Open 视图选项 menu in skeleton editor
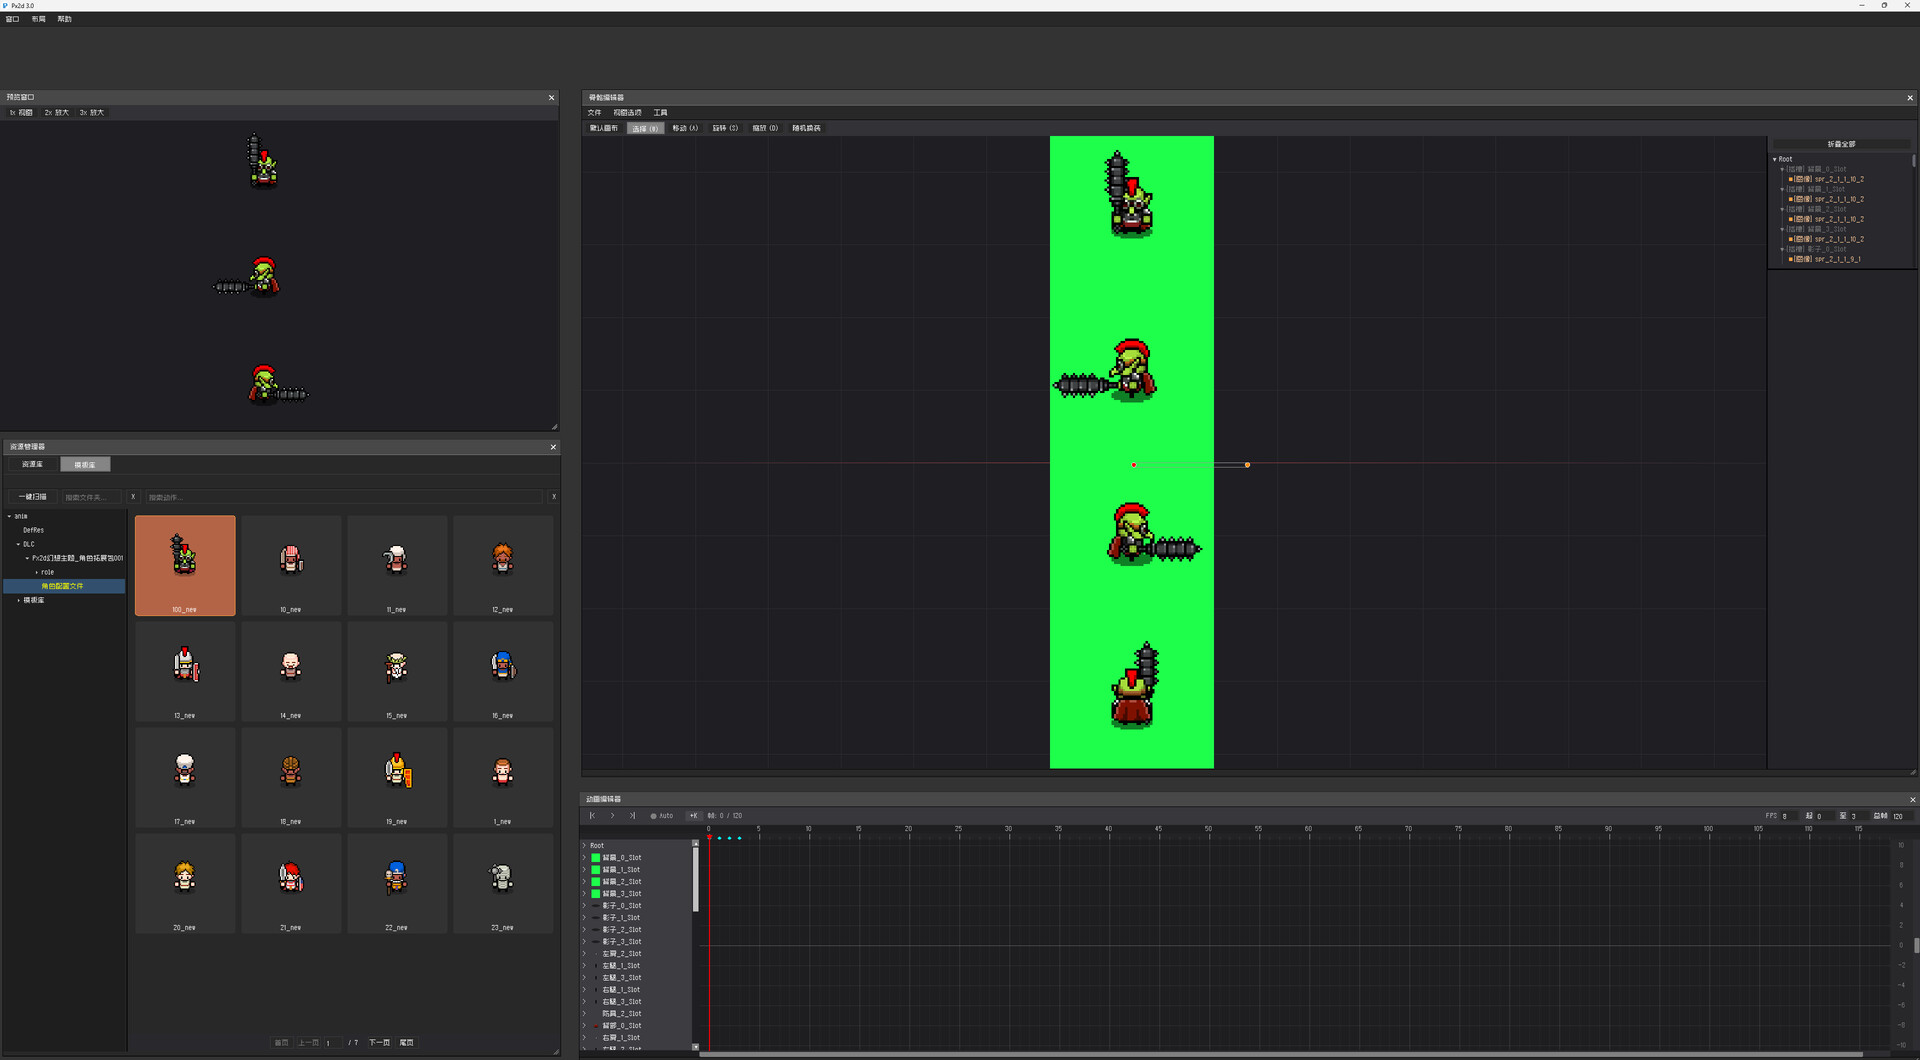 click(627, 113)
